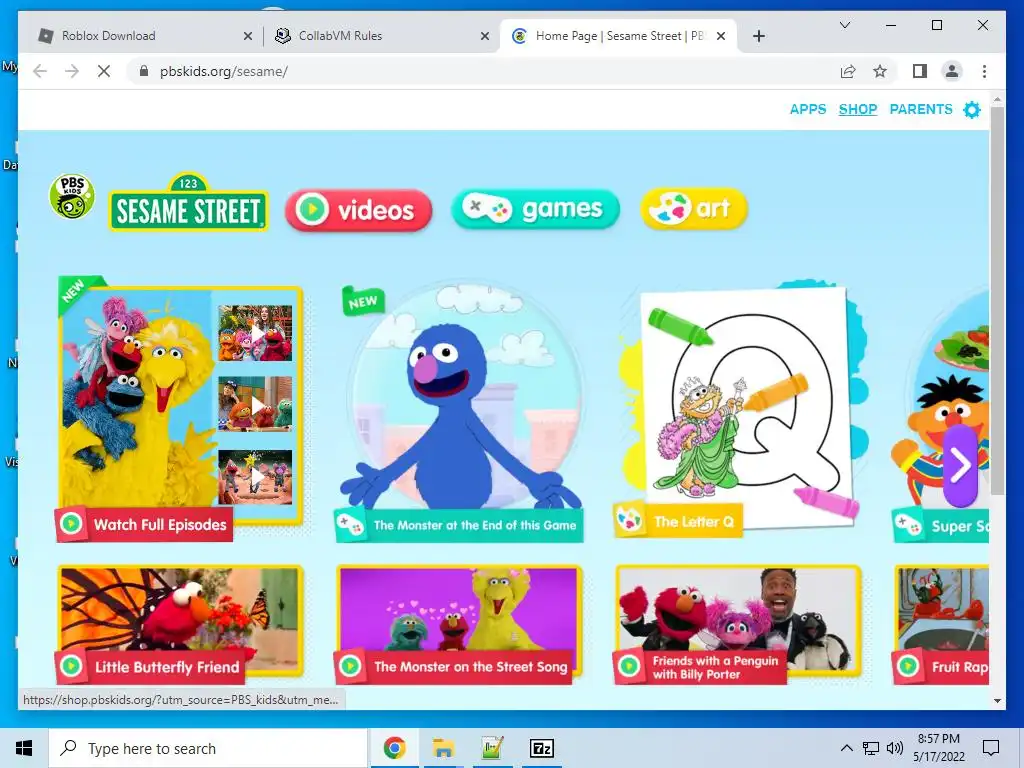Click the scrollbar up arrow
The width and height of the screenshot is (1024, 768).
click(x=997, y=100)
